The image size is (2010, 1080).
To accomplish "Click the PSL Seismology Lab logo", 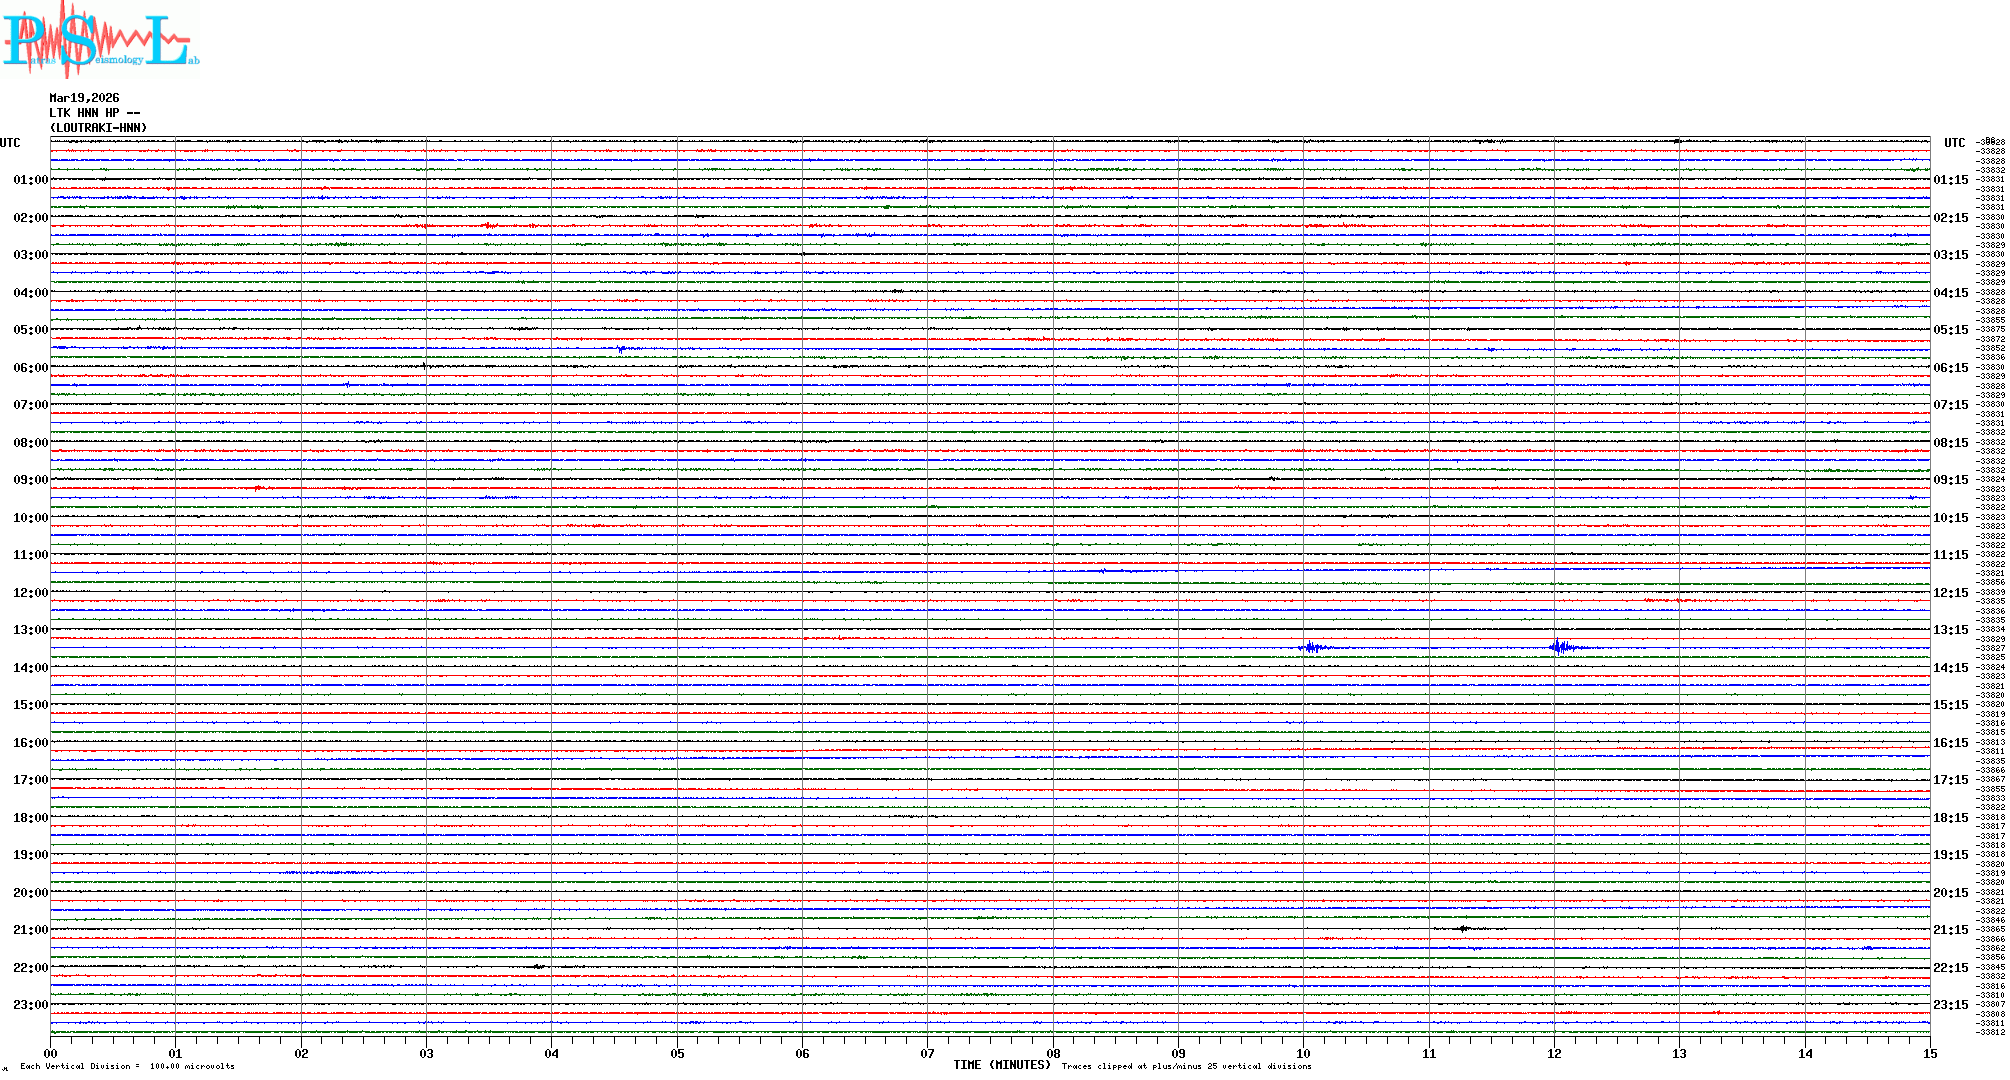I will tap(100, 40).
